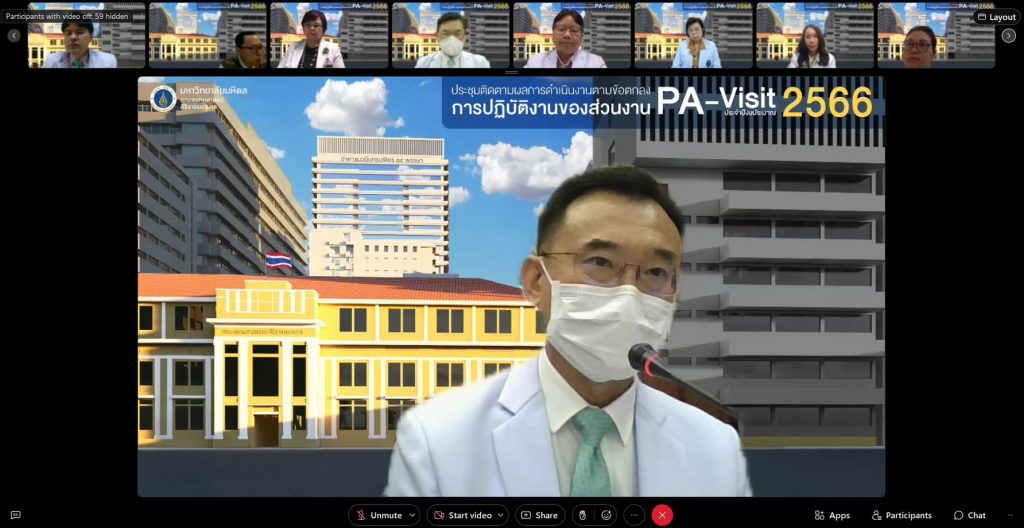Open the Apps panel

pyautogui.click(x=831, y=515)
